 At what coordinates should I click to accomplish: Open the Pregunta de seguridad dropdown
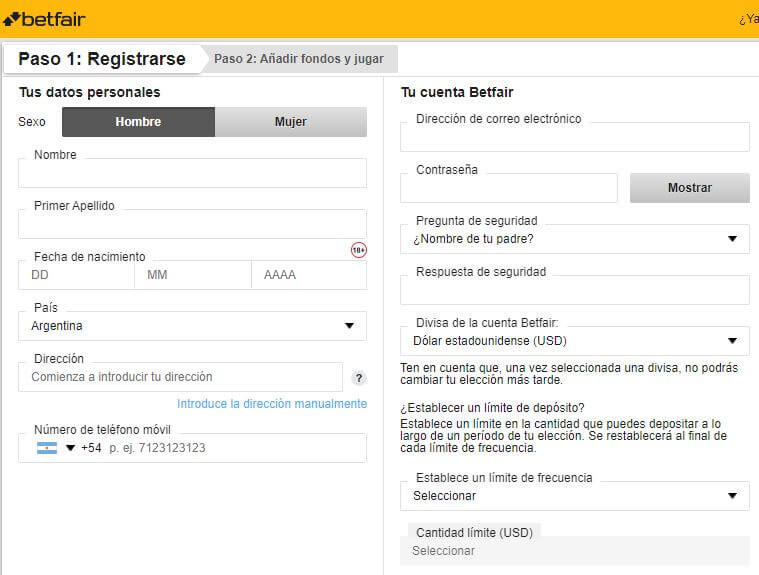575,239
